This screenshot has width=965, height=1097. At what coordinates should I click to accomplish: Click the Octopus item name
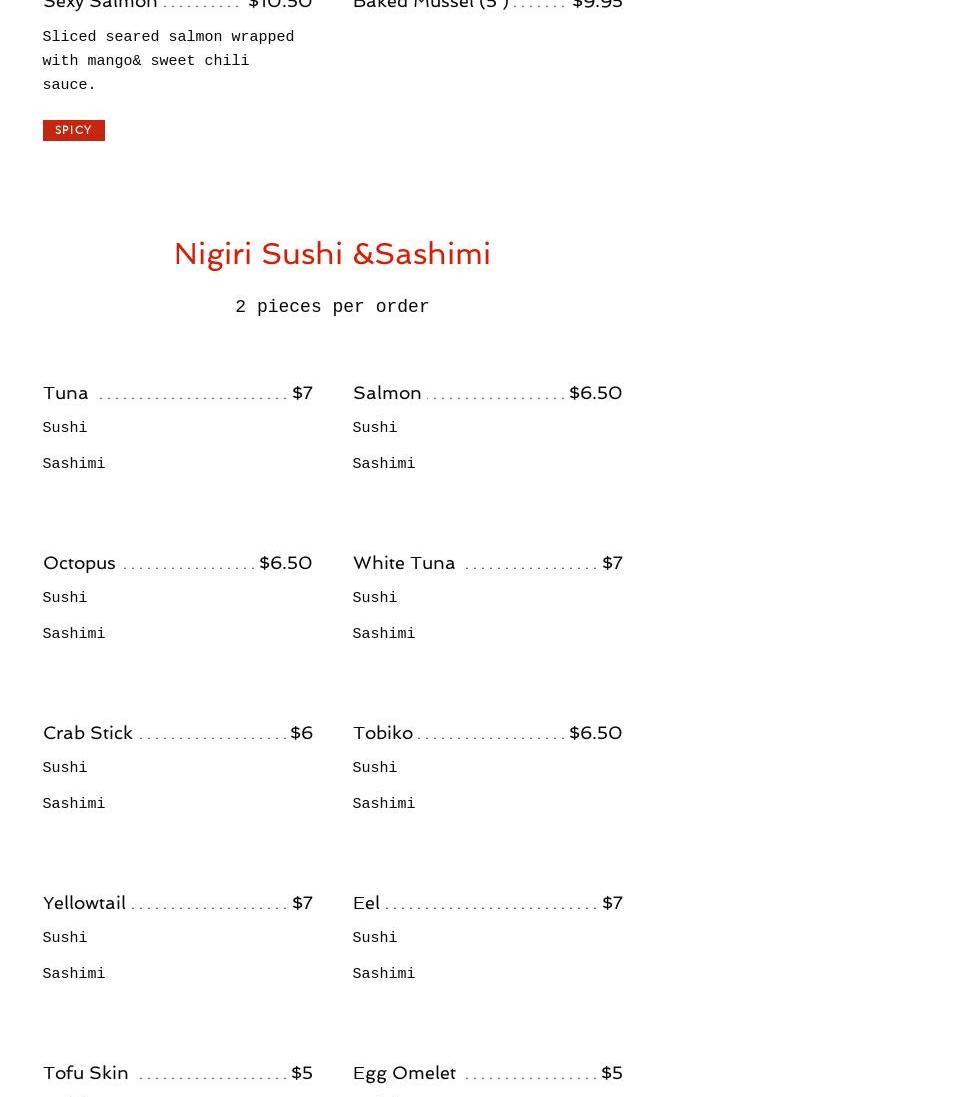tap(79, 563)
